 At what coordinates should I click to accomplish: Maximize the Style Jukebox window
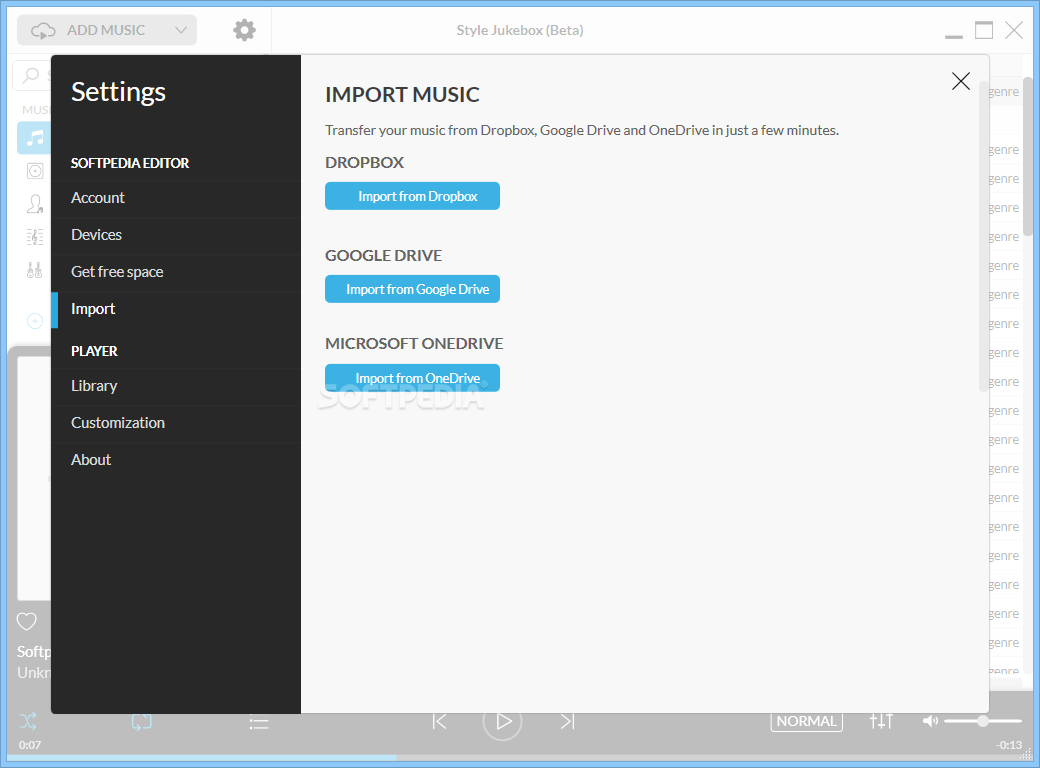tap(984, 30)
